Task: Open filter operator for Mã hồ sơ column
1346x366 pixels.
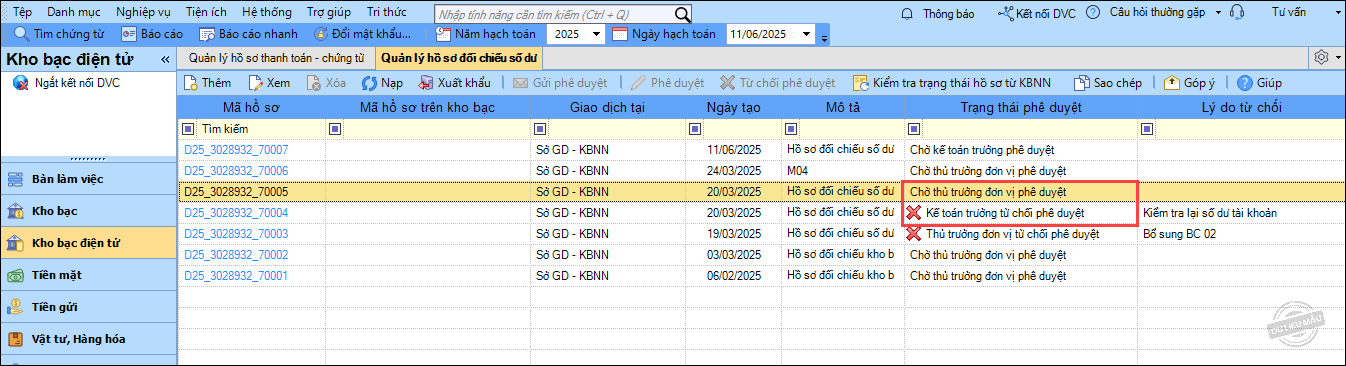Action: (189, 129)
